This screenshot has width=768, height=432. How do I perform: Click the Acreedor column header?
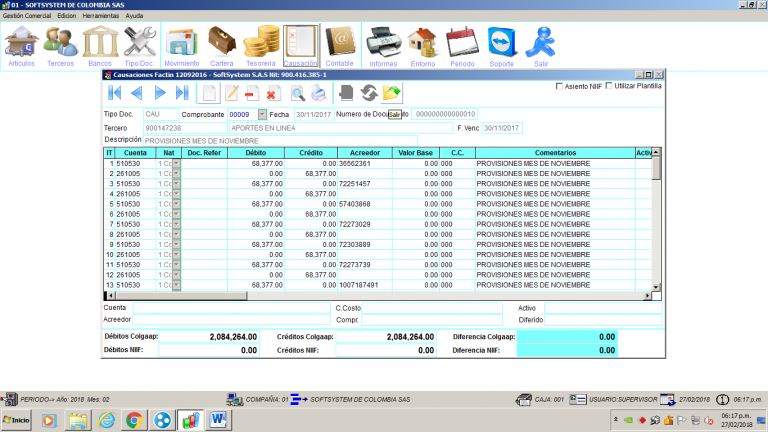click(x=365, y=153)
